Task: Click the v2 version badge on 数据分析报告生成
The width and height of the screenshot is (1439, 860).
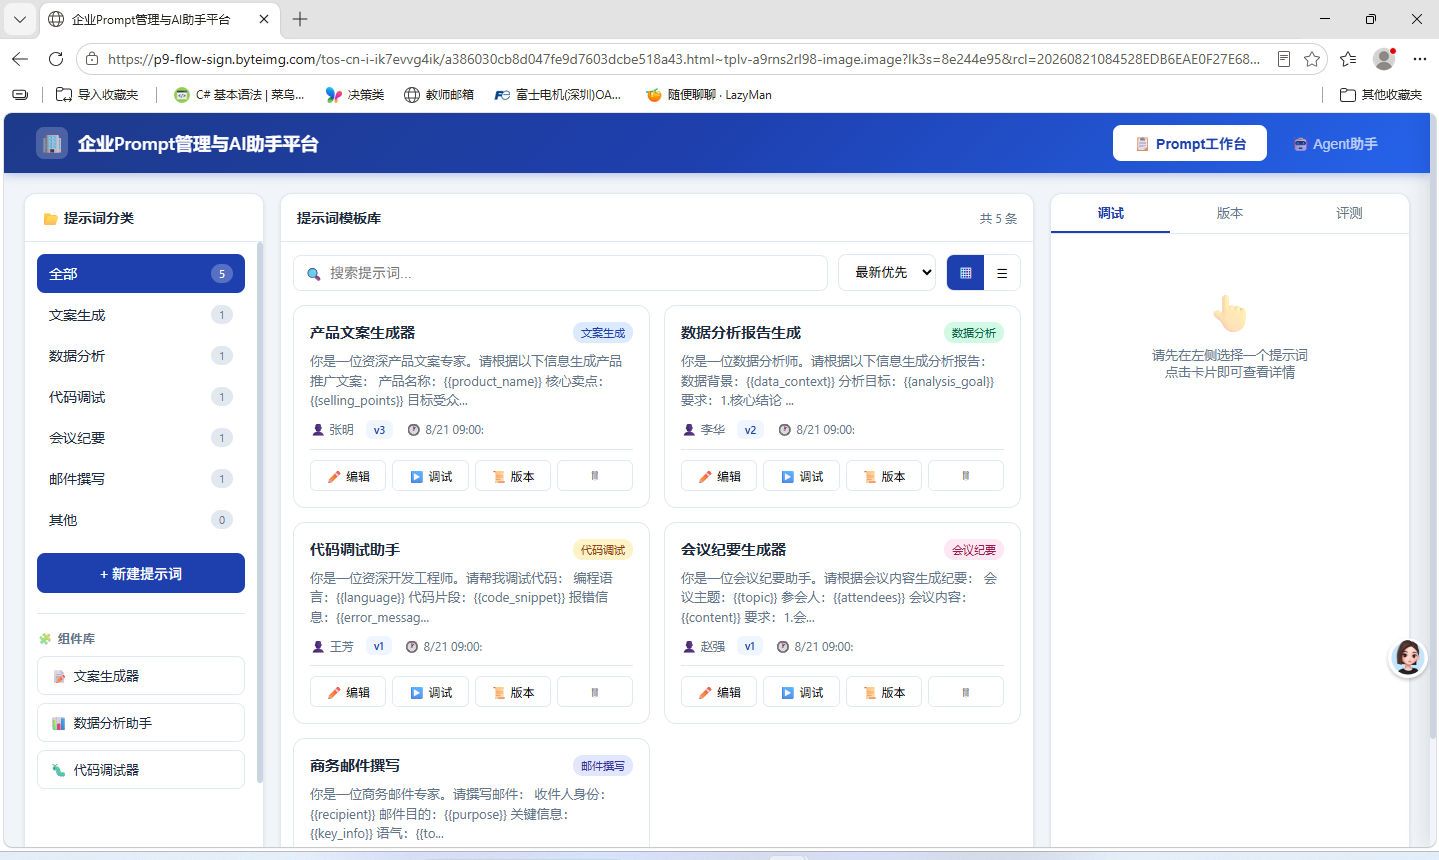Action: [750, 430]
